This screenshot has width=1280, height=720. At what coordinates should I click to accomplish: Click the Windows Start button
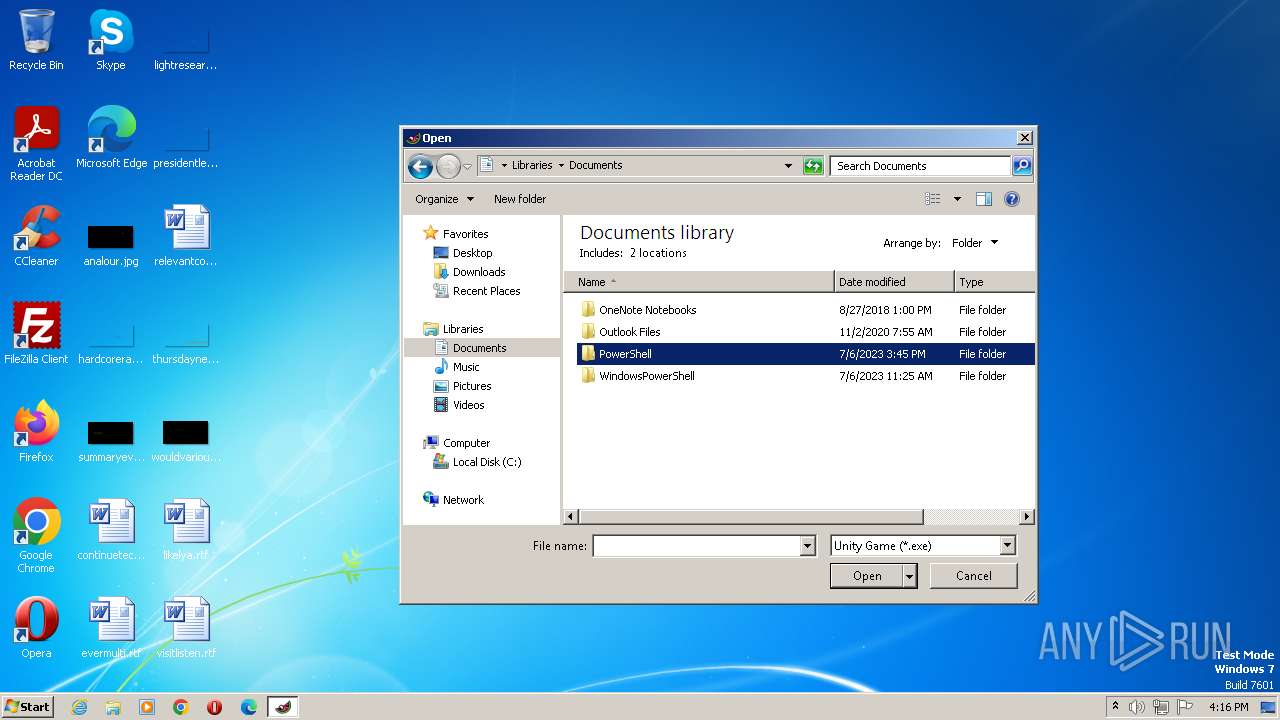click(28, 706)
